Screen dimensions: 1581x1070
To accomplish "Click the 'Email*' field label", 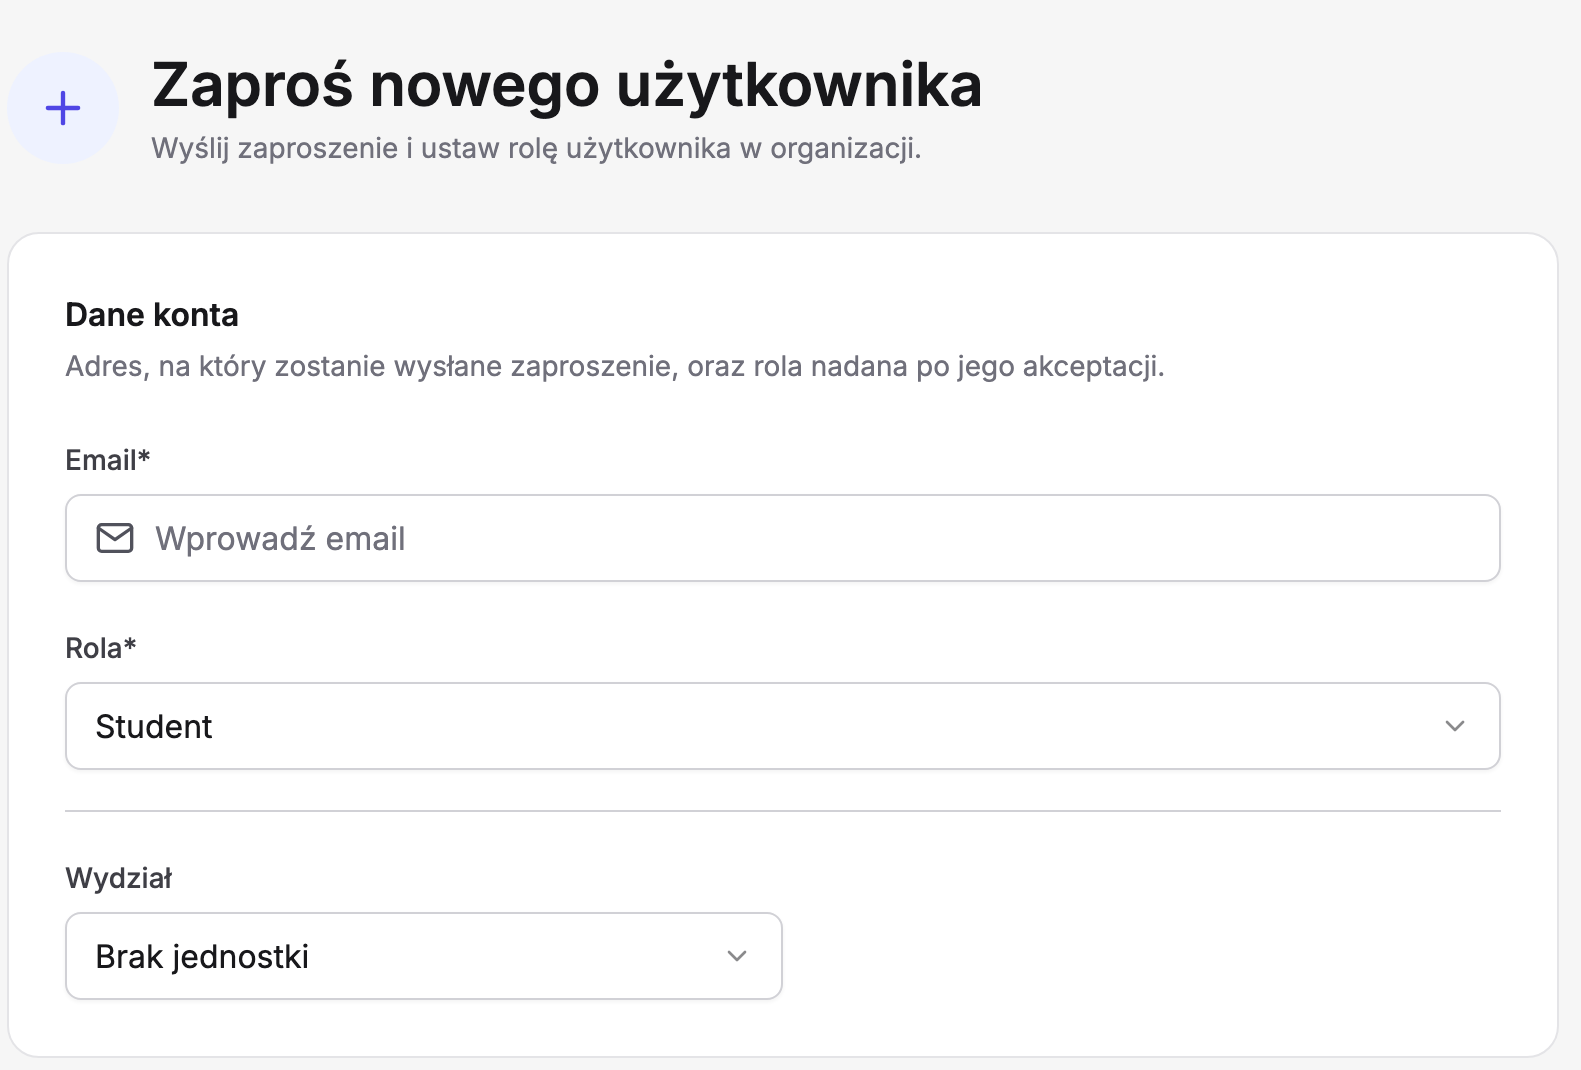I will pos(108,460).
